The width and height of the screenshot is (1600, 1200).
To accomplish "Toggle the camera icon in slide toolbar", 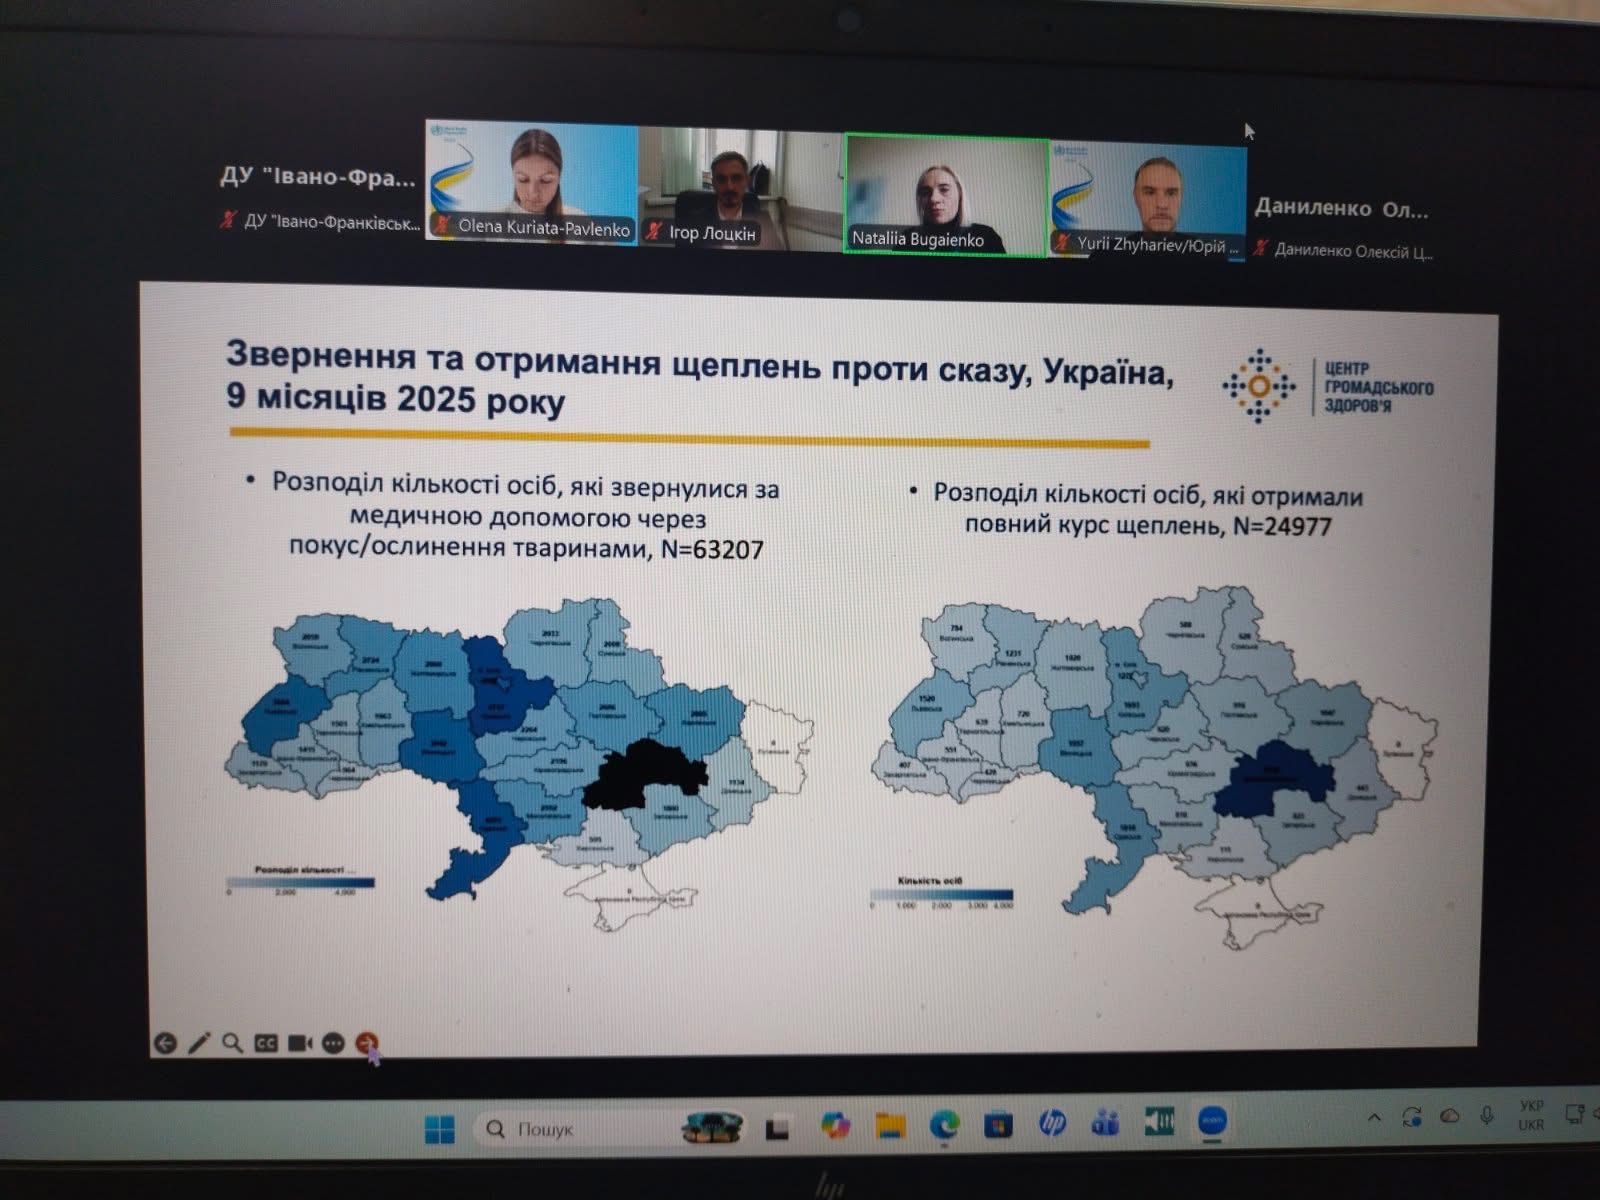I will coord(300,1044).
